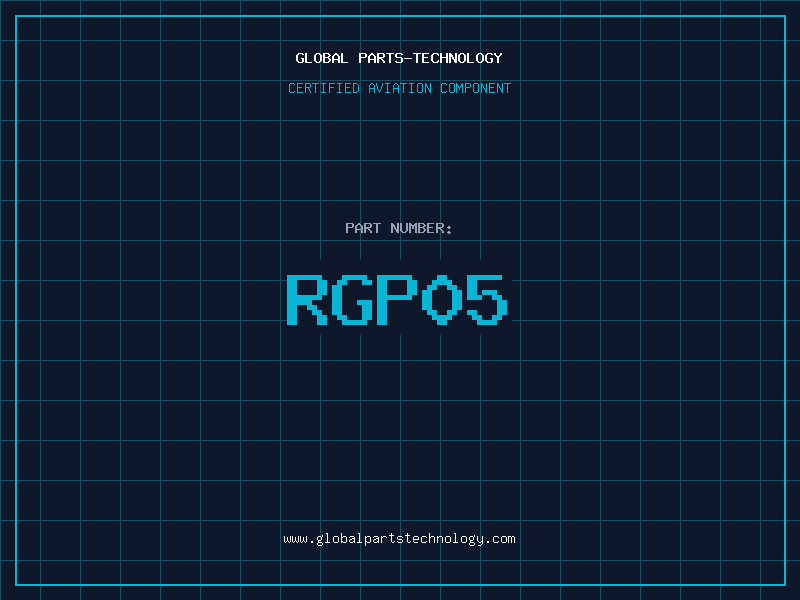Click the word PARTS-TECHNOLOGY in the heading
800x600 pixels.
(x=430, y=58)
